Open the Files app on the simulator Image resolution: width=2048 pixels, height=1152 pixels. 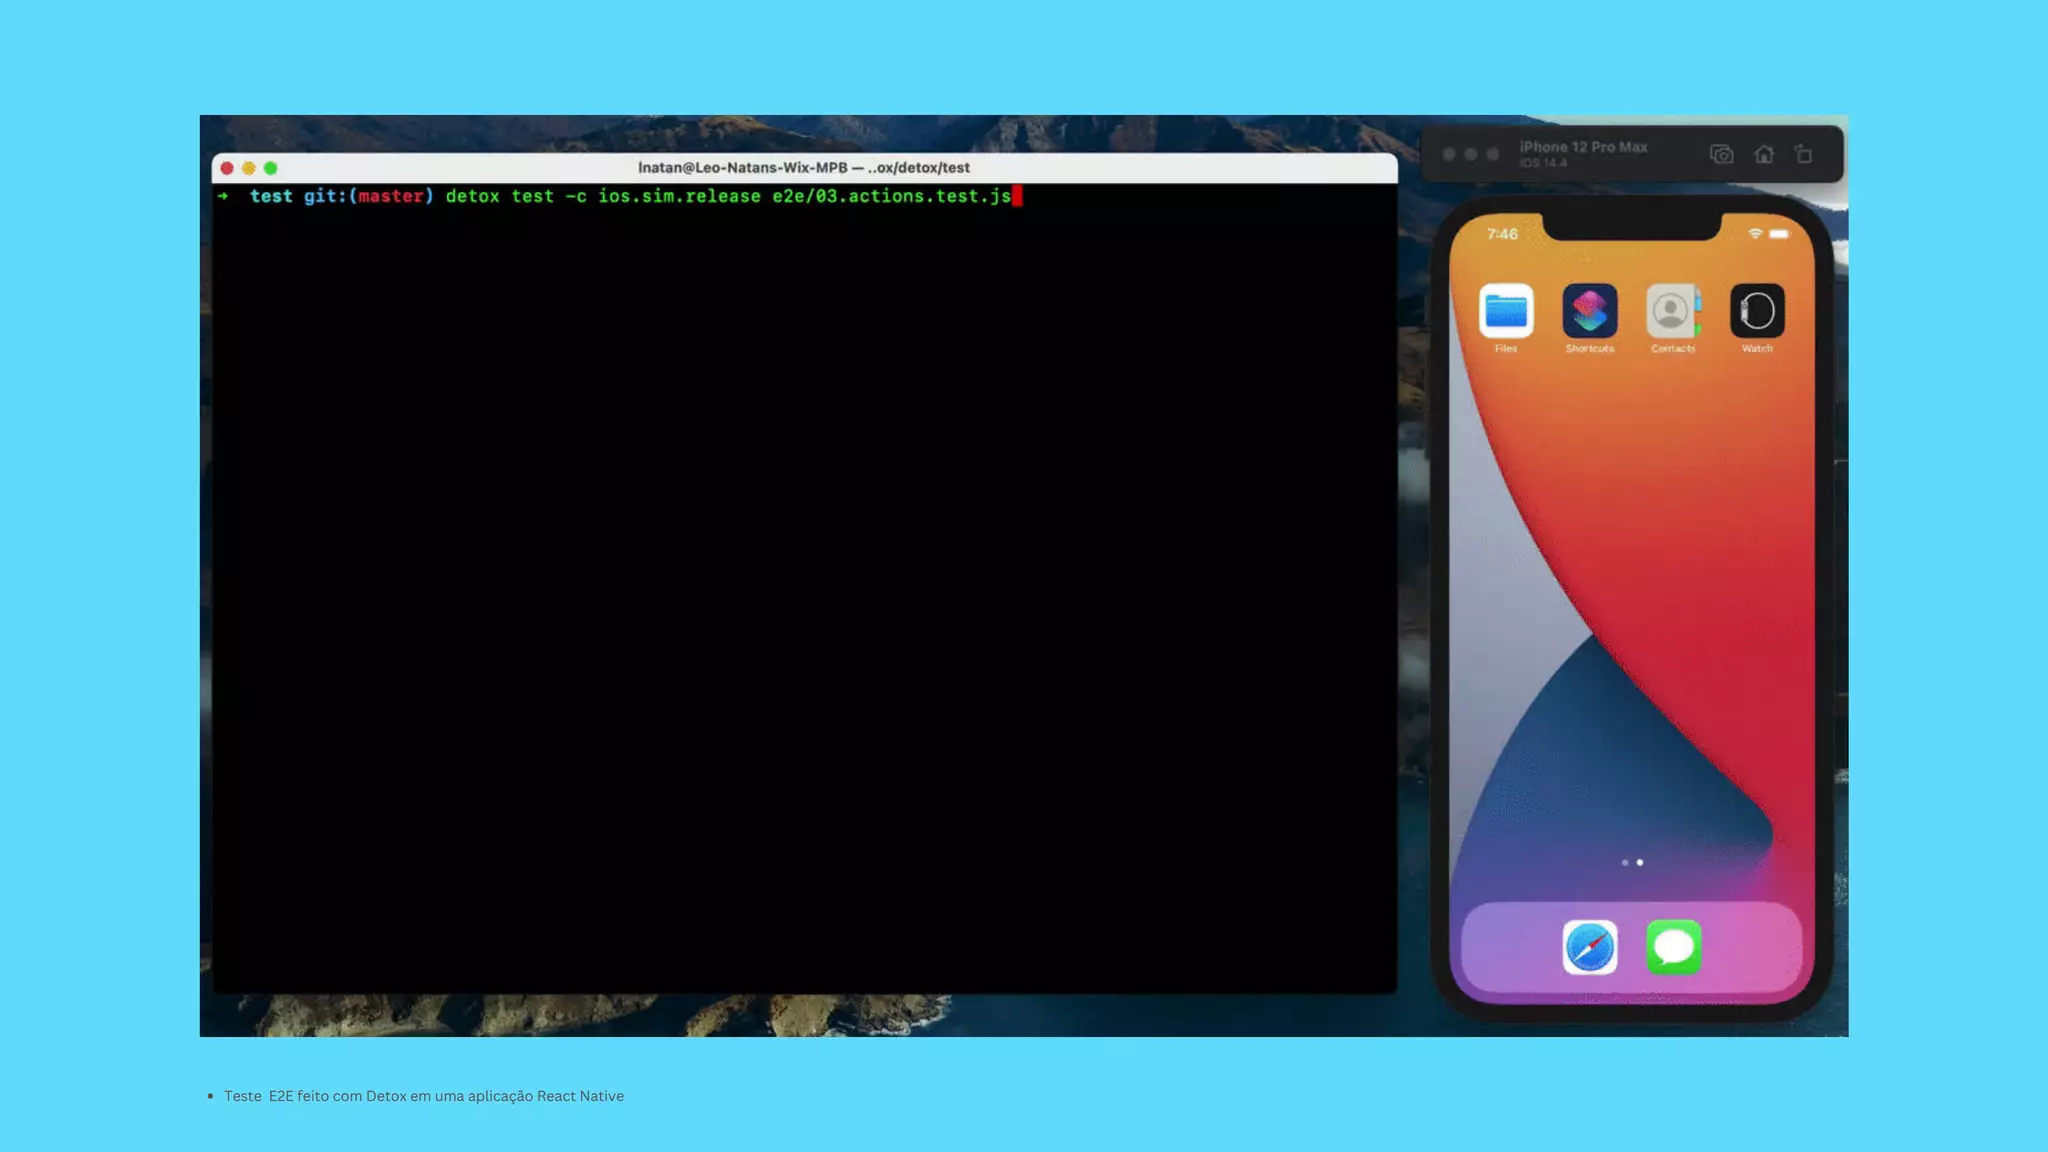(1505, 311)
